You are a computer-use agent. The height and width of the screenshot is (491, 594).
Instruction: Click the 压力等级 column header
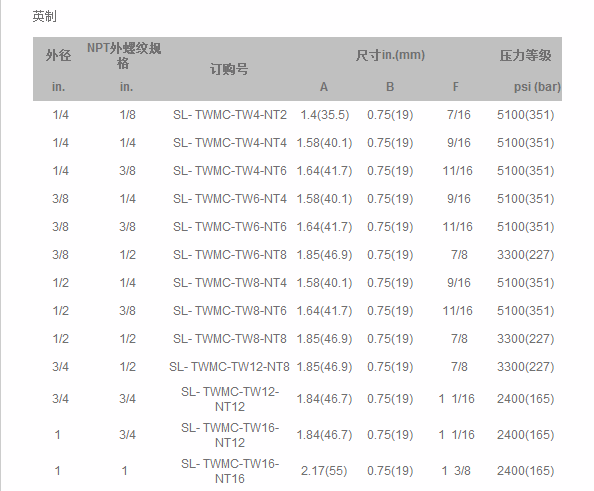point(525,56)
